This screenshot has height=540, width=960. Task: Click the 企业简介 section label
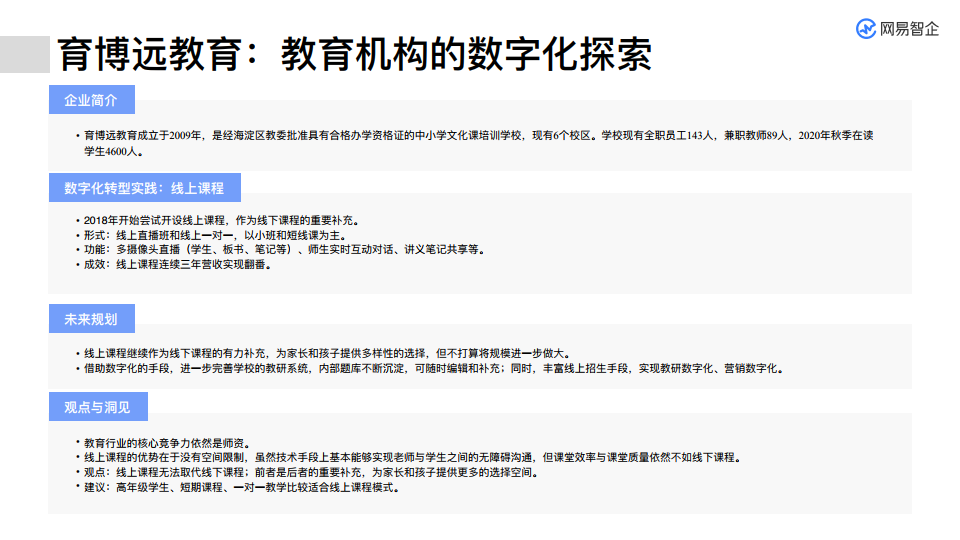point(91,101)
